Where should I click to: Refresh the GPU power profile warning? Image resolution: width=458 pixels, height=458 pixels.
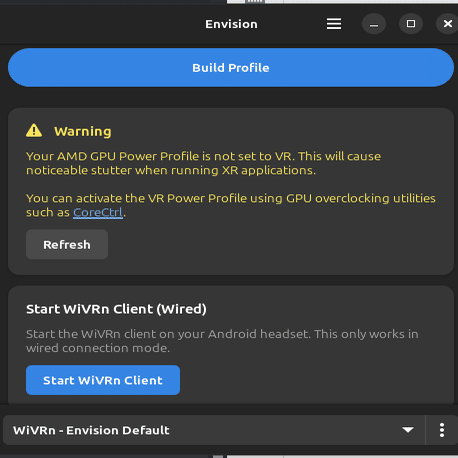click(x=67, y=244)
